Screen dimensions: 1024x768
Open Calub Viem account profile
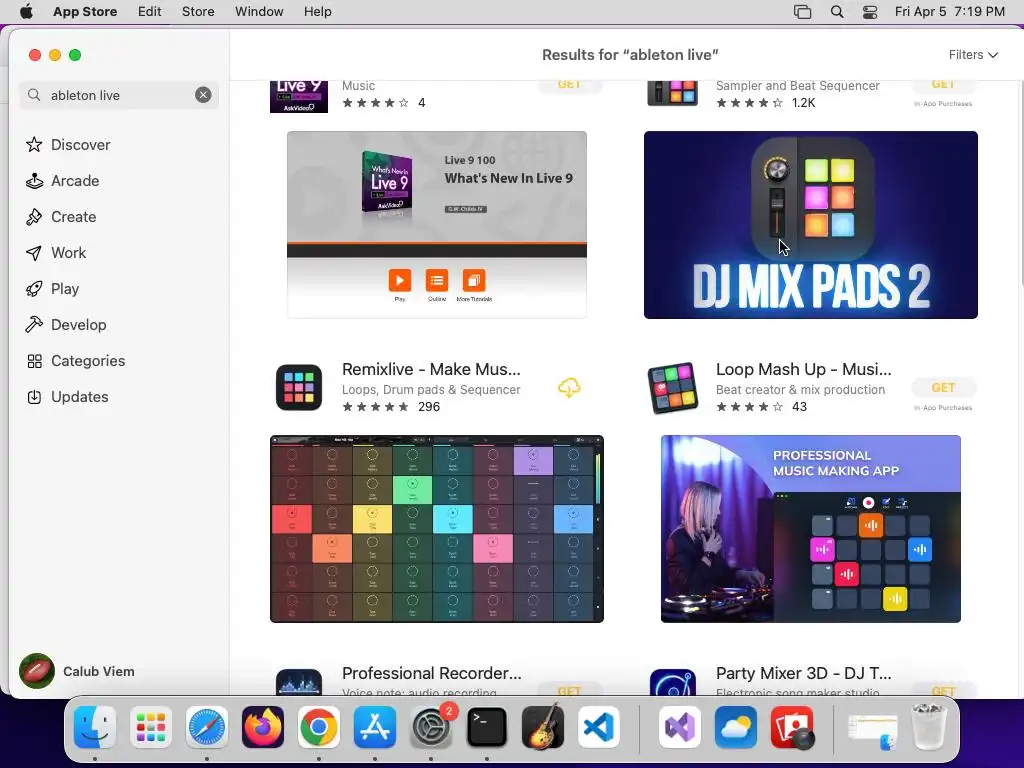point(77,671)
